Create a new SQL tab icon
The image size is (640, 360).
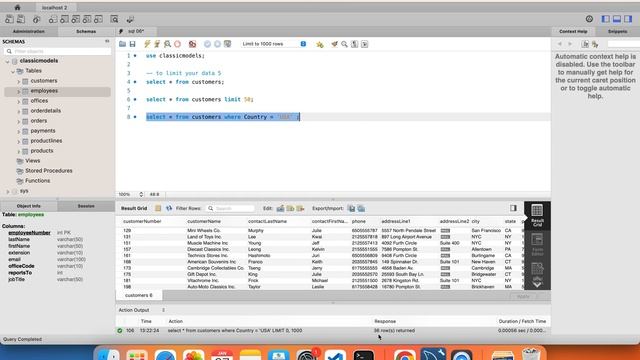click(9, 19)
